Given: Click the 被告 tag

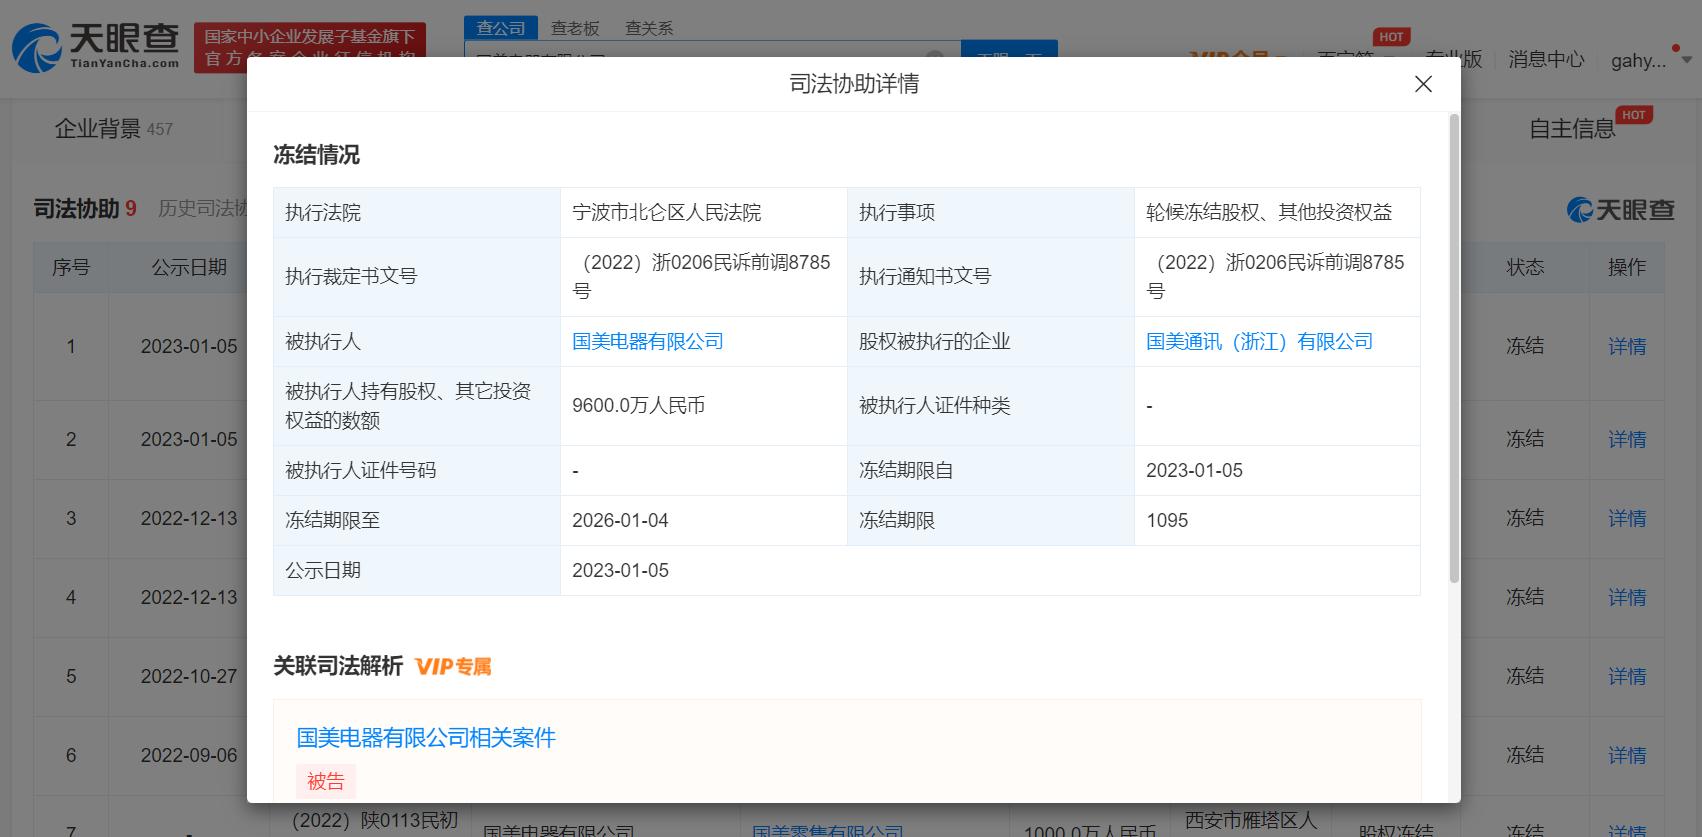Looking at the screenshot, I should point(325,781).
